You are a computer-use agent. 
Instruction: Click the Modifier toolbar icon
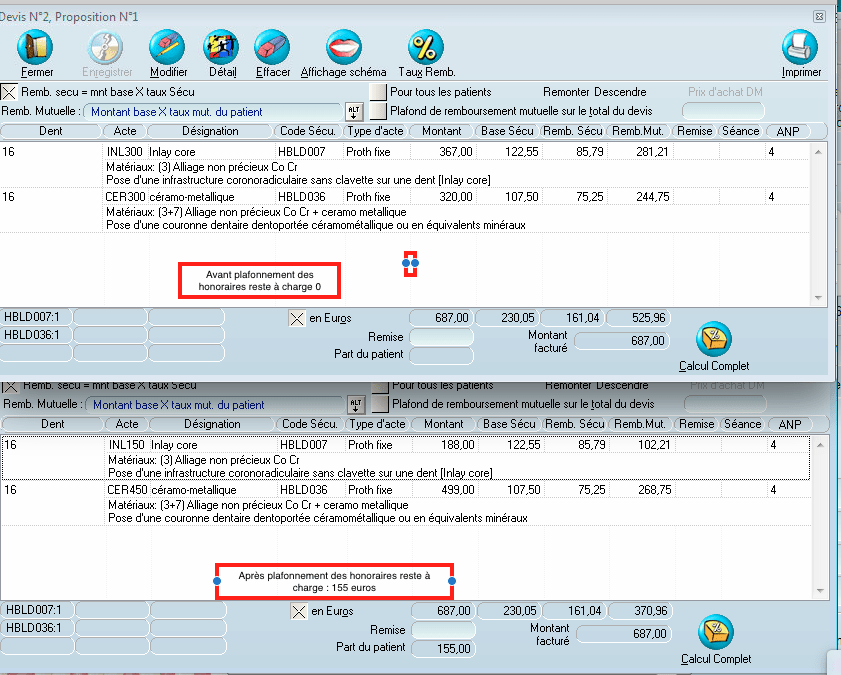tap(168, 48)
